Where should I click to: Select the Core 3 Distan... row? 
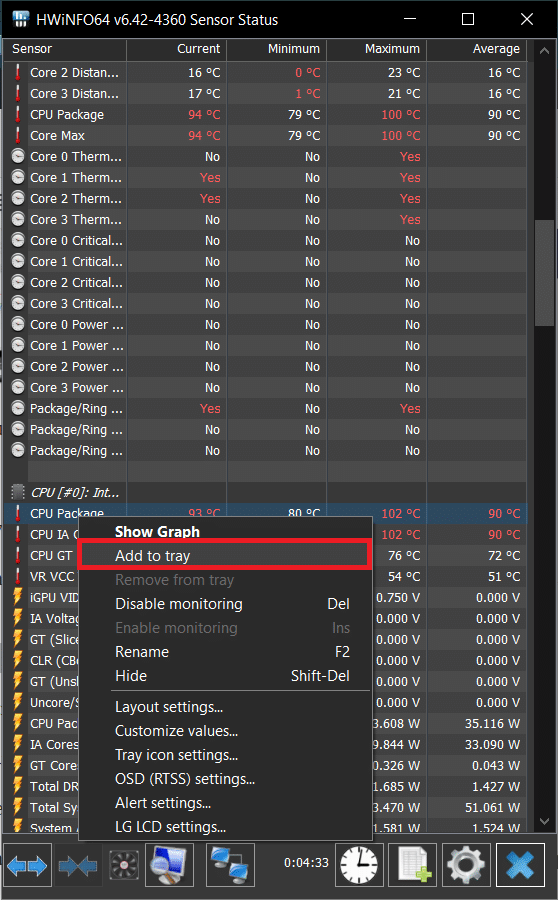click(x=265, y=94)
